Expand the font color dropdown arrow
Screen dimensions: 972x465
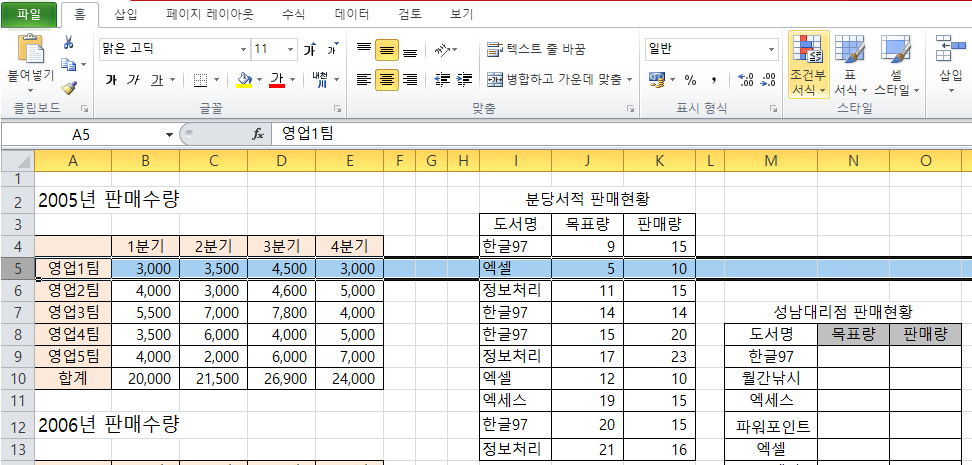pos(291,80)
